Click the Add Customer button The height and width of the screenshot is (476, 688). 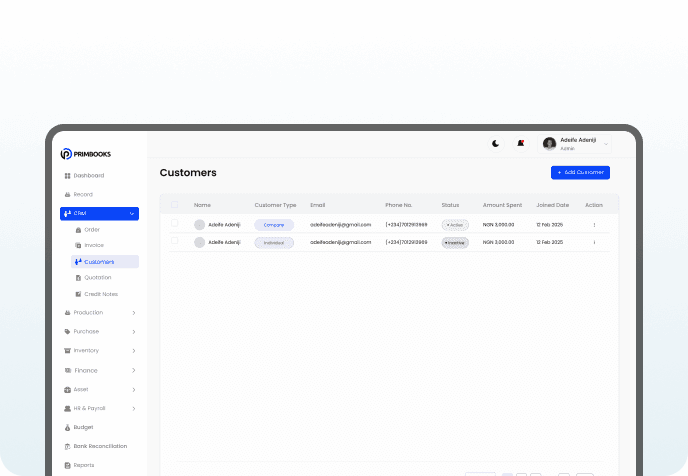[x=580, y=172]
